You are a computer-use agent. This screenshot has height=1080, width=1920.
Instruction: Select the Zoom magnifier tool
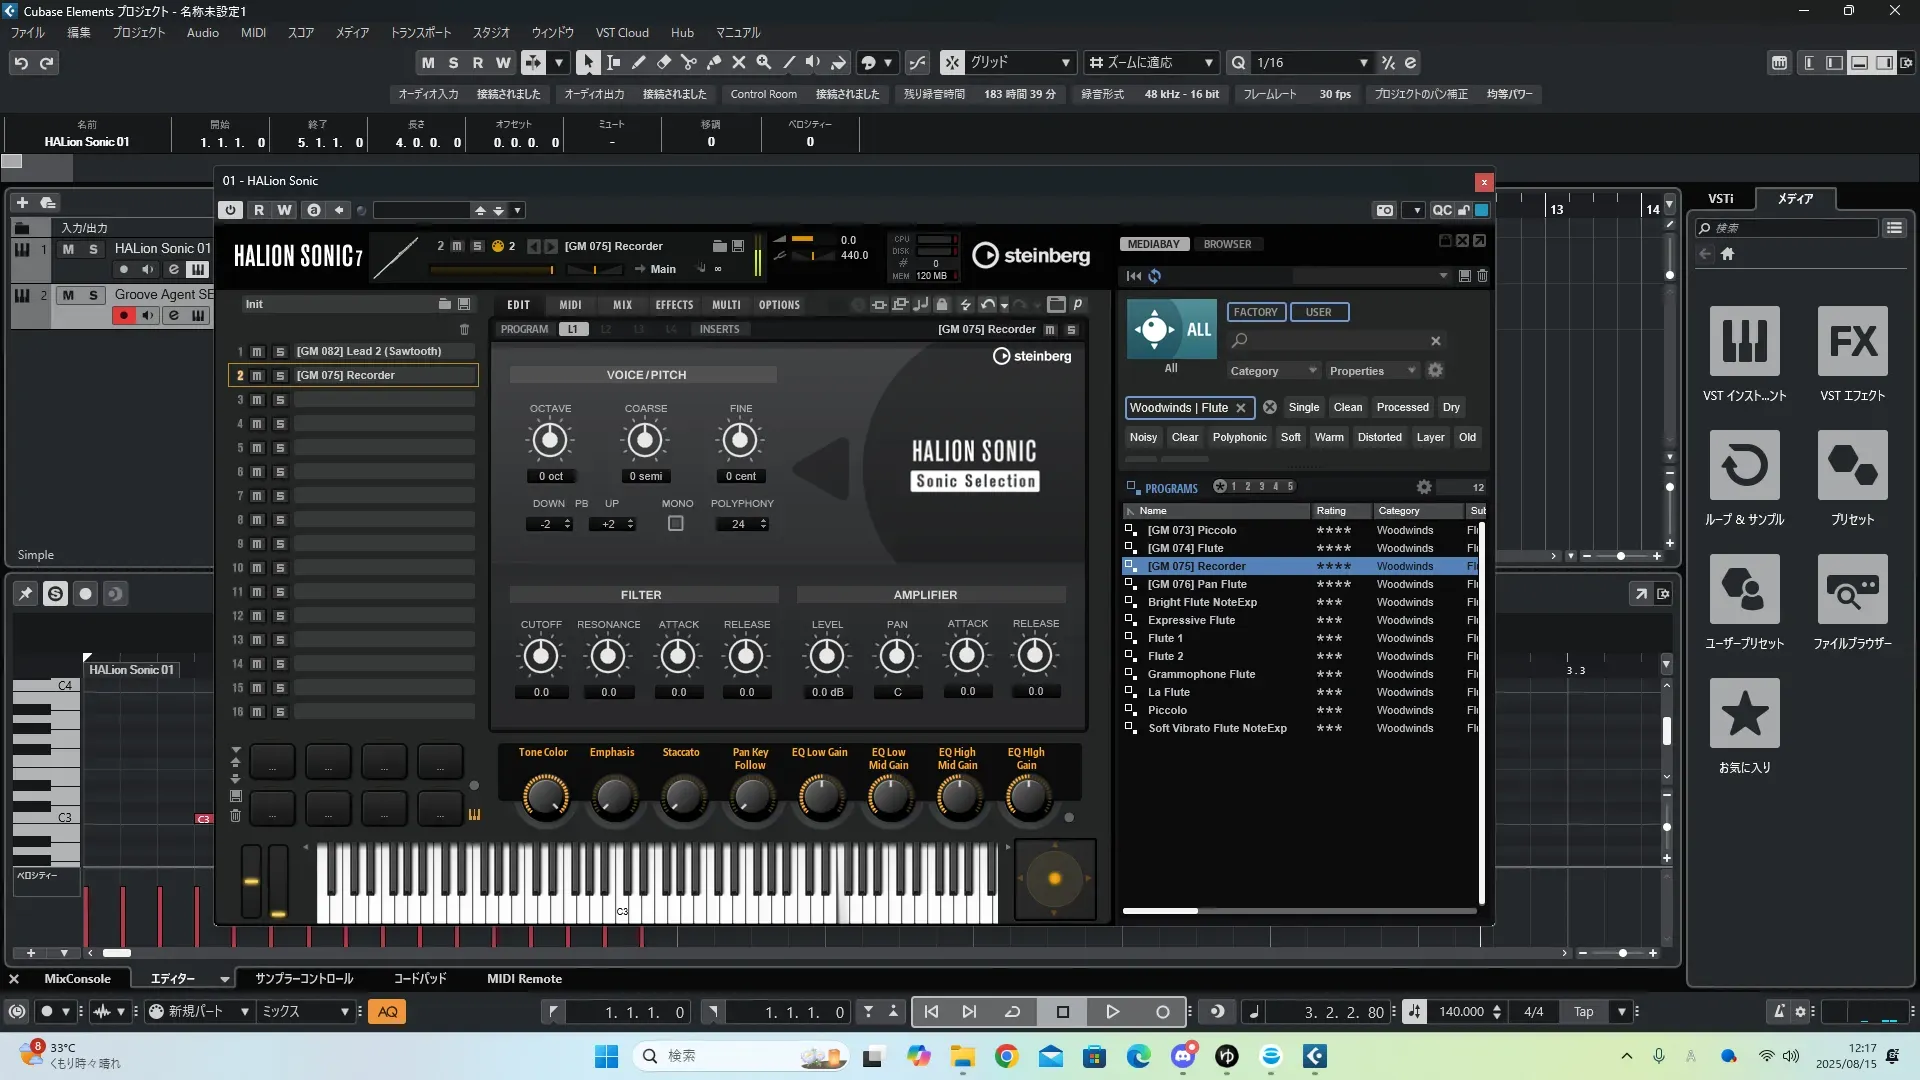764,62
